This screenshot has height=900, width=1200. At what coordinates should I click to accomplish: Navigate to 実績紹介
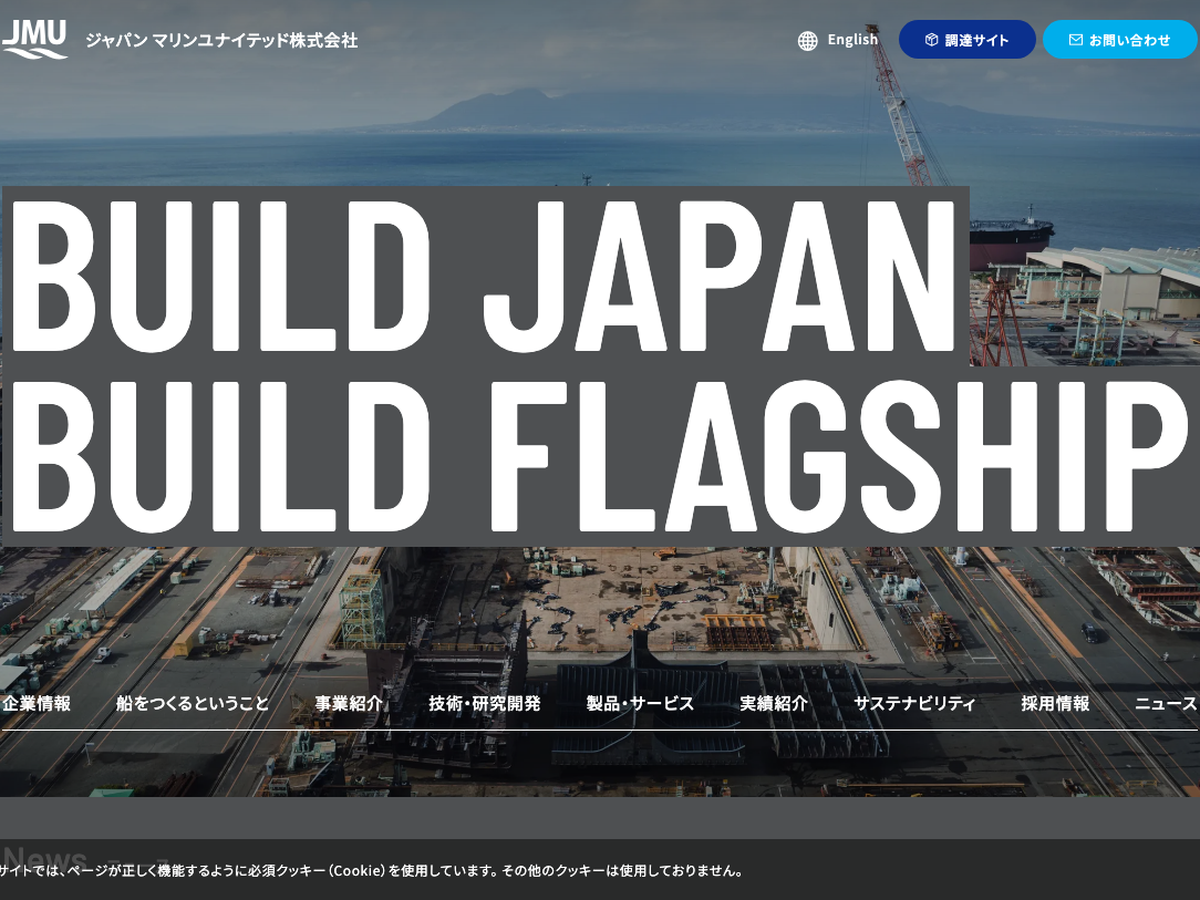(x=773, y=703)
